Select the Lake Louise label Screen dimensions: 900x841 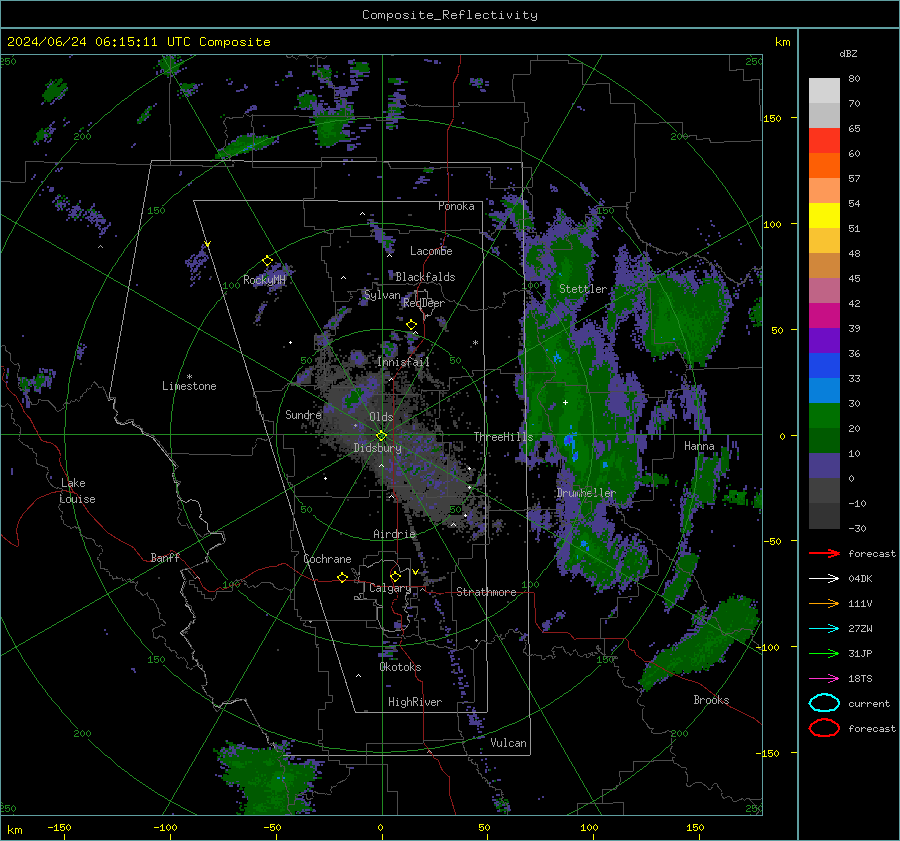coord(78,491)
